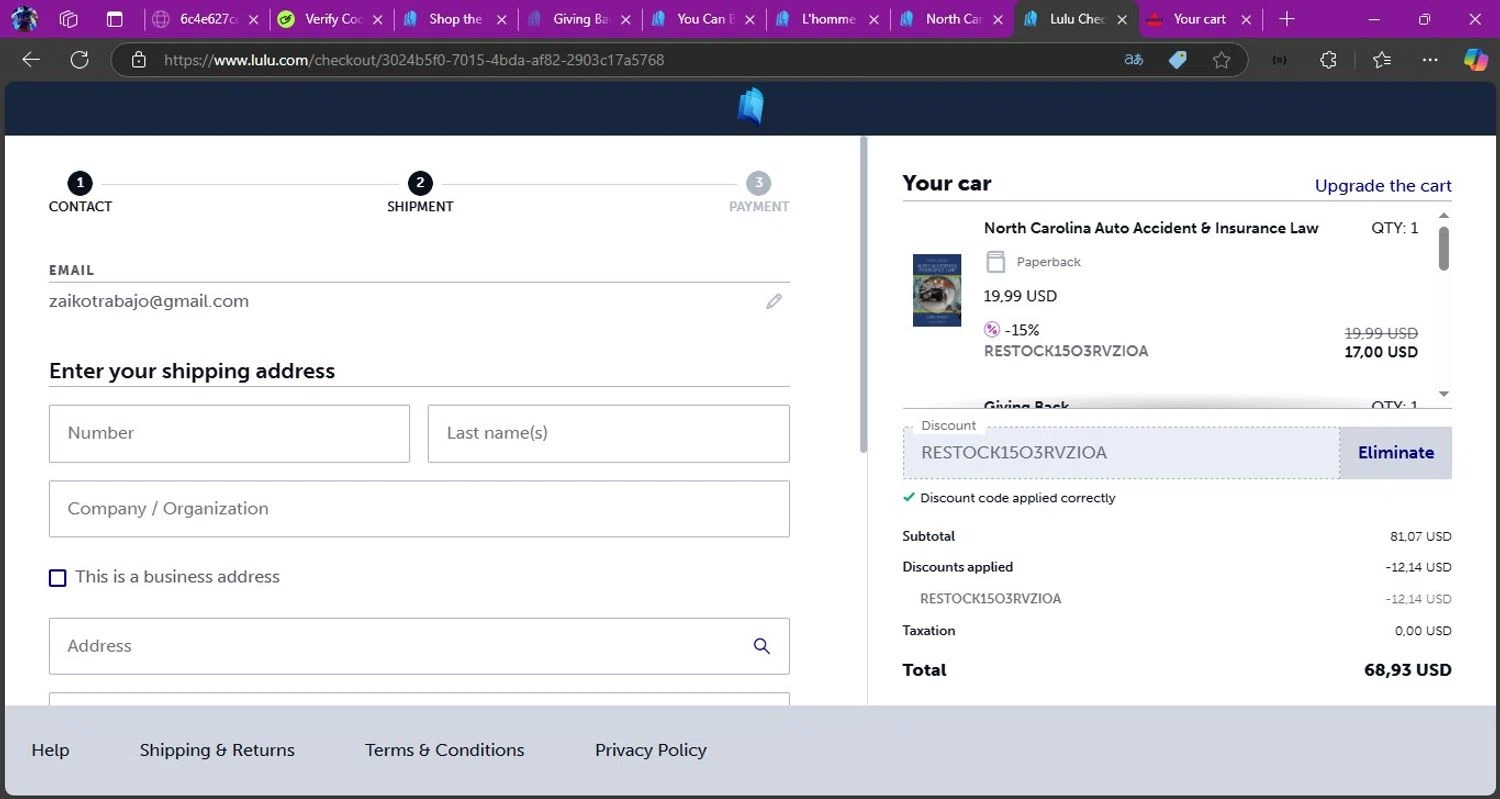Screen dimensions: 1500x799
Task: Click the form panel scrollbar
Action: coord(863,295)
